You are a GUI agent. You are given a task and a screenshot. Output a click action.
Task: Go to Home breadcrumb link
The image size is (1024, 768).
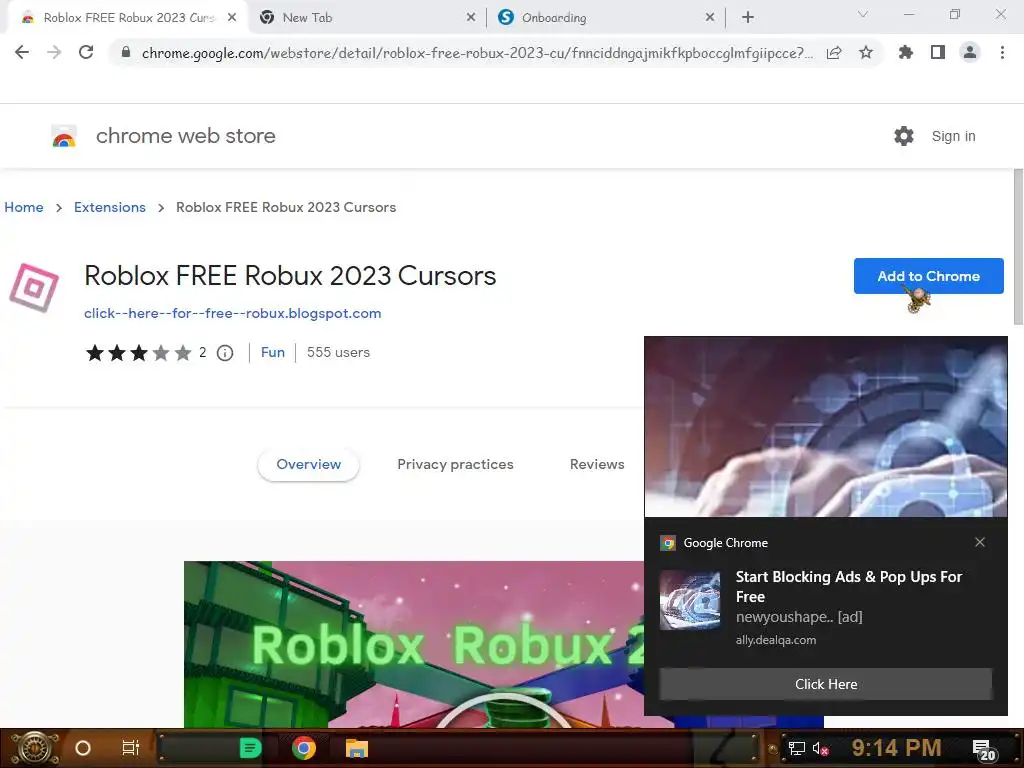(x=24, y=207)
